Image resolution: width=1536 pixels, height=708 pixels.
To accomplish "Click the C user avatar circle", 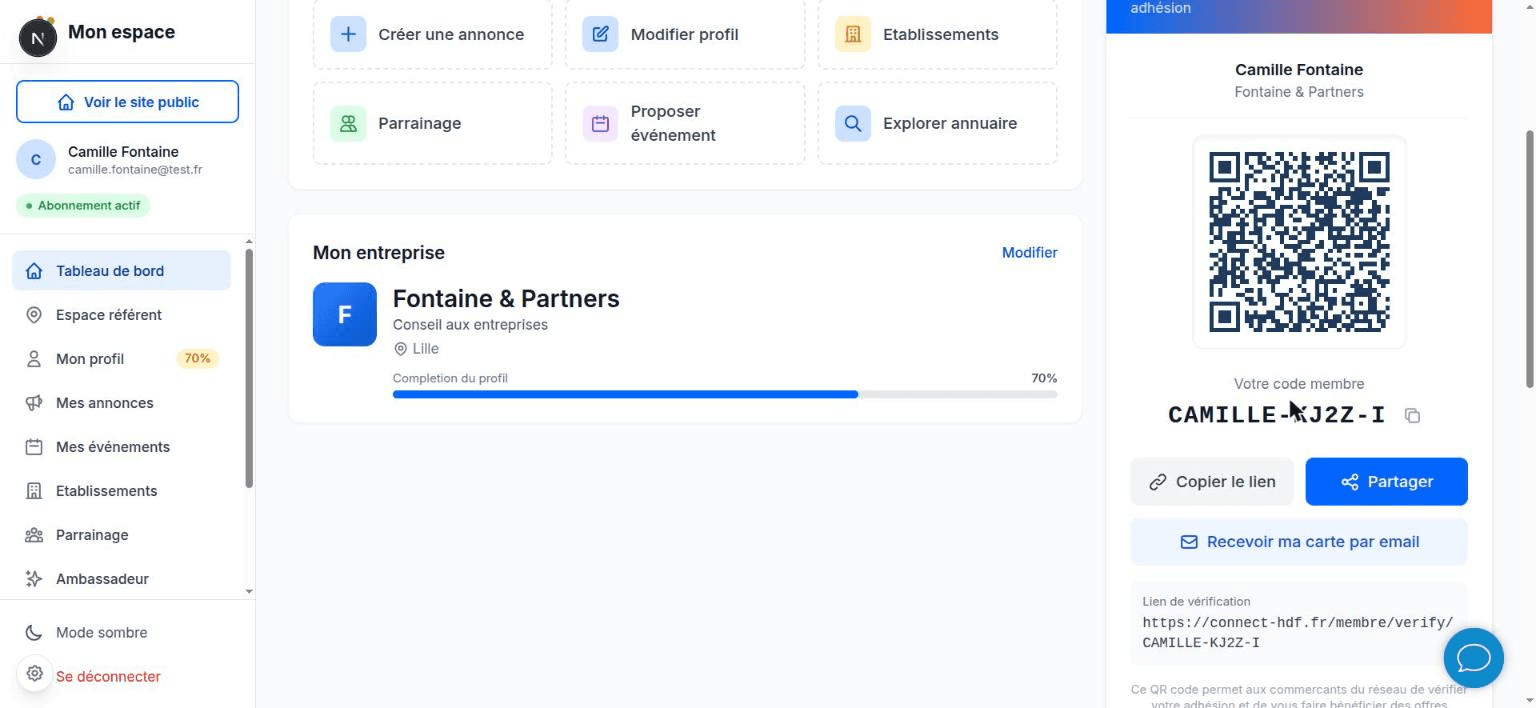I will pyautogui.click(x=36, y=160).
